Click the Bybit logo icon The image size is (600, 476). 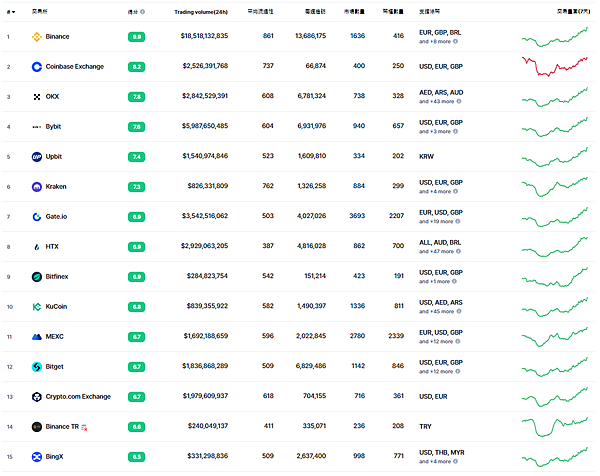click(x=37, y=127)
